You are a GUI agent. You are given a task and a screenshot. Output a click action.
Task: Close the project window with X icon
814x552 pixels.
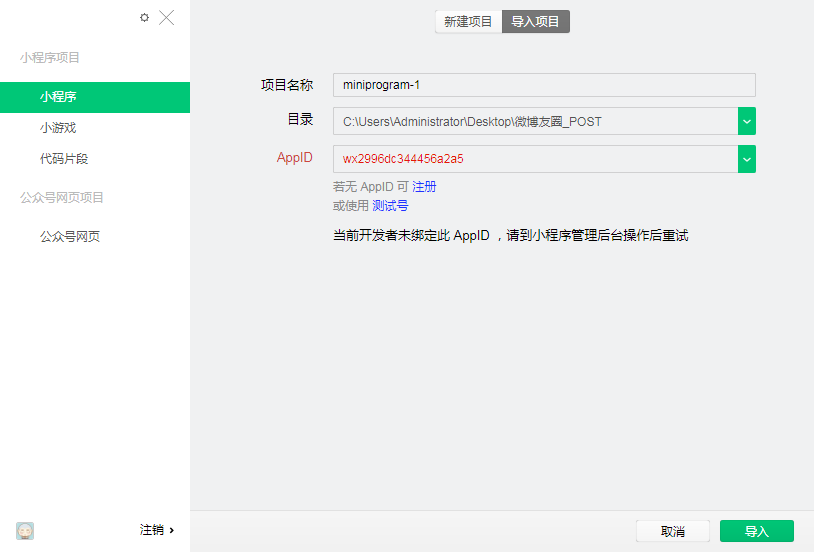point(167,17)
